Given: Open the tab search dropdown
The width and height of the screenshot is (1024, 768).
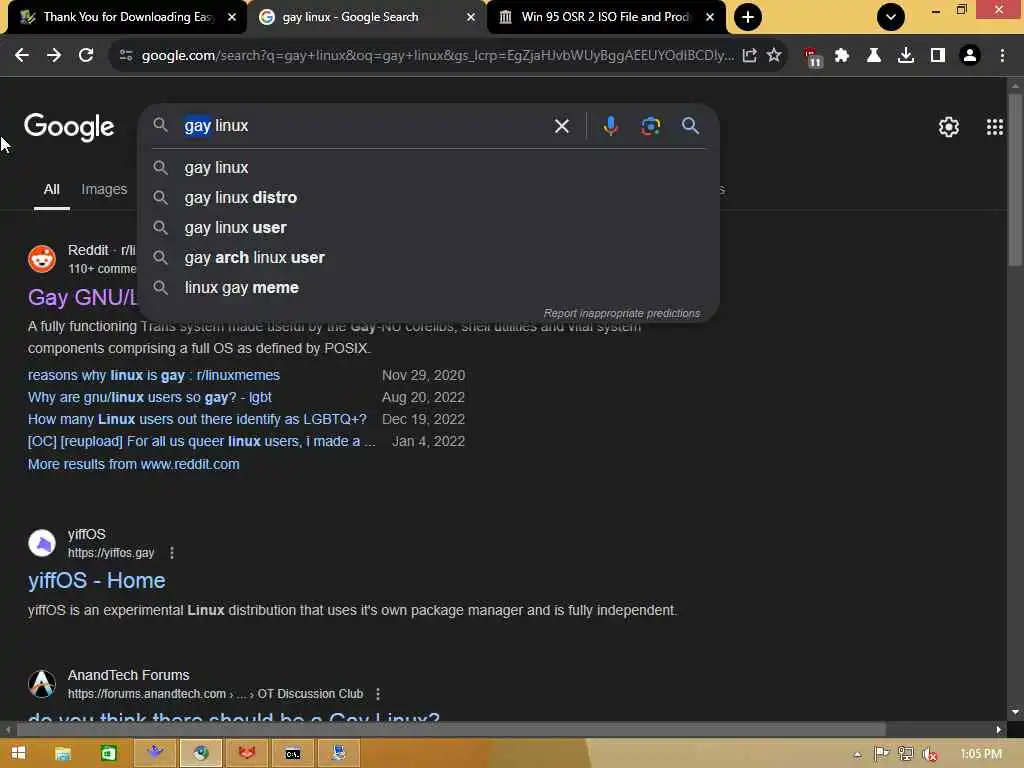Looking at the screenshot, I should coord(891,17).
